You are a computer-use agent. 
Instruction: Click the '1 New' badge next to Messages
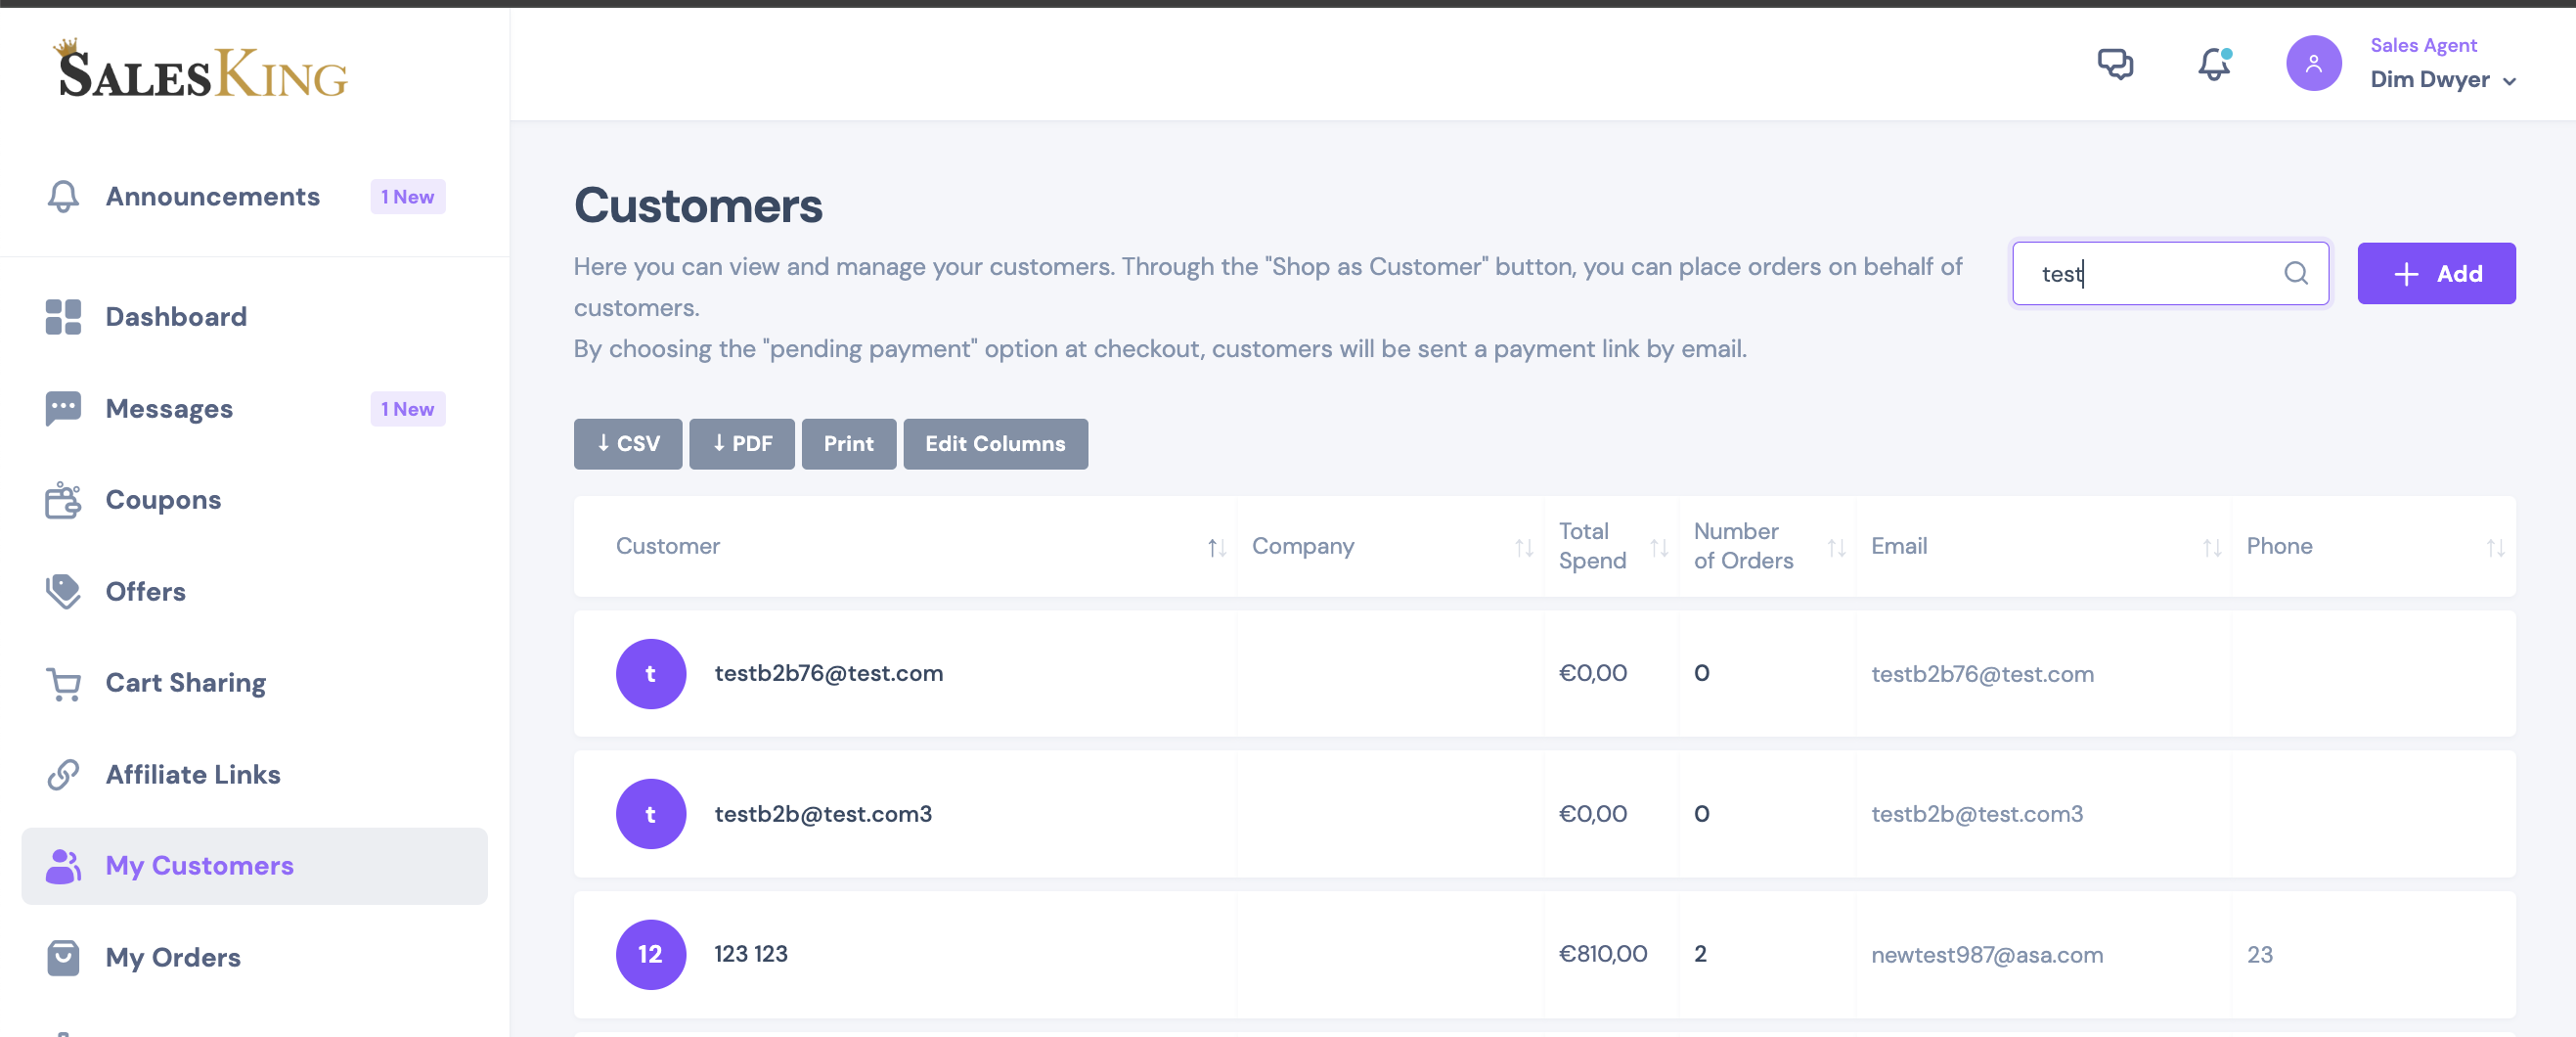tap(407, 408)
